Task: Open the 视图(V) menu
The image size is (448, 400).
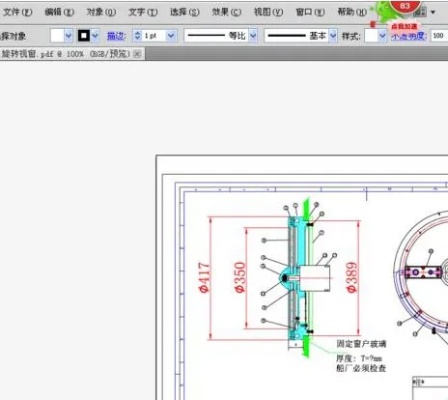Action: [269, 12]
